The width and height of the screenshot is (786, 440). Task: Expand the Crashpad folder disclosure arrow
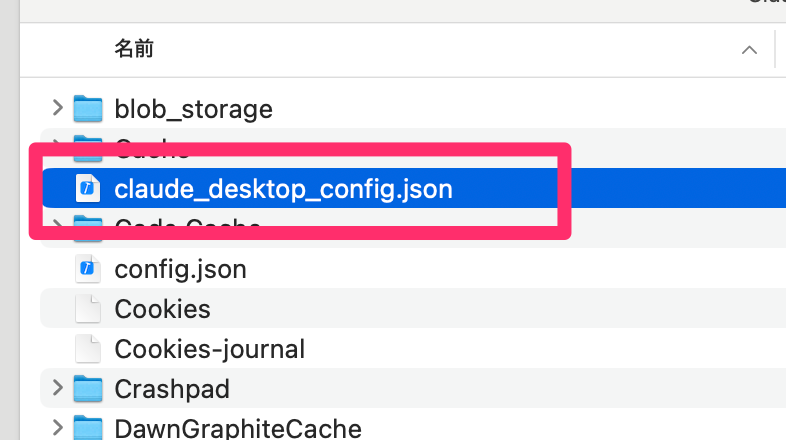pyautogui.click(x=58, y=388)
